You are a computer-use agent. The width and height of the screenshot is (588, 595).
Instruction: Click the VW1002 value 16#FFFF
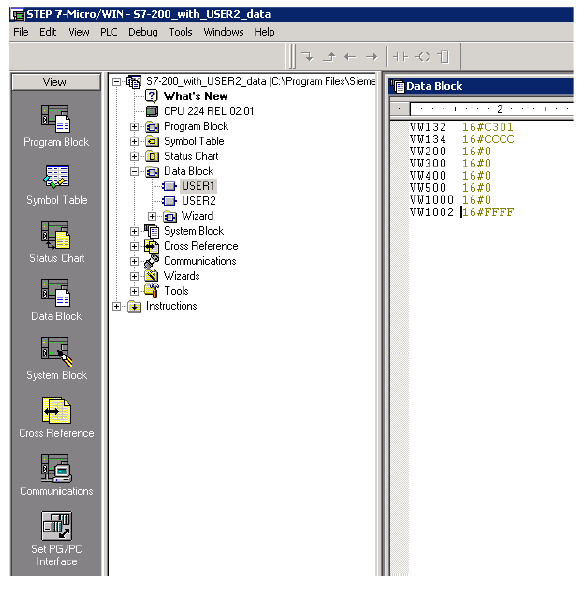click(488, 212)
